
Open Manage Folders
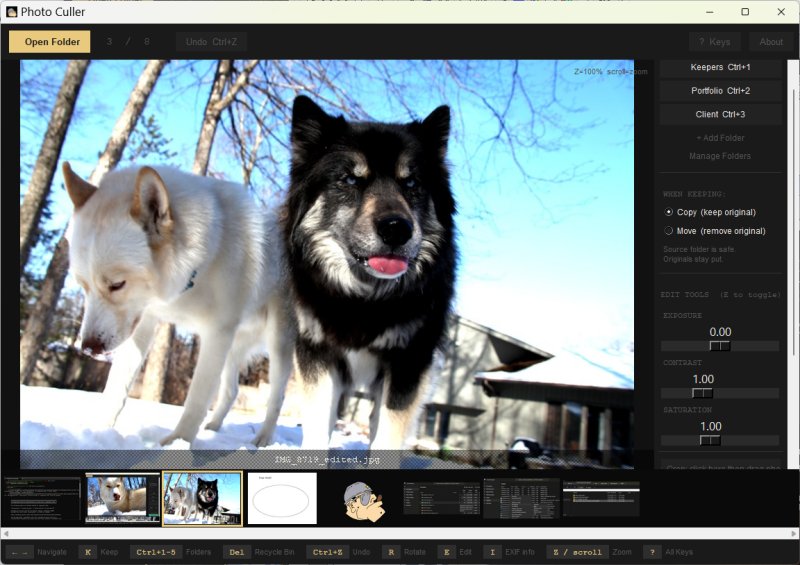(720, 156)
